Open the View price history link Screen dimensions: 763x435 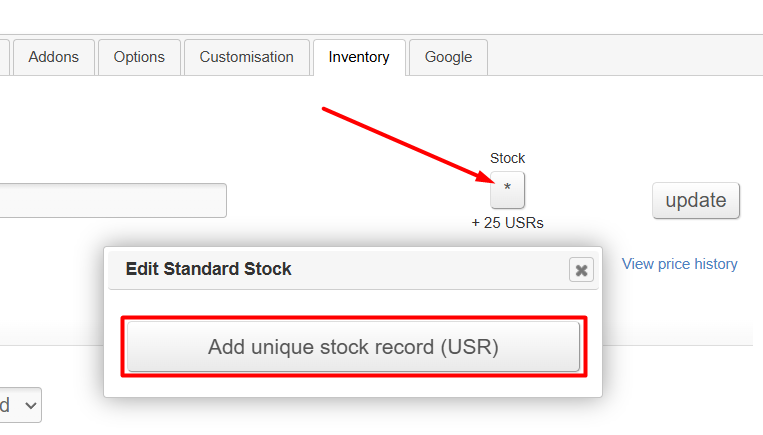[x=679, y=264]
